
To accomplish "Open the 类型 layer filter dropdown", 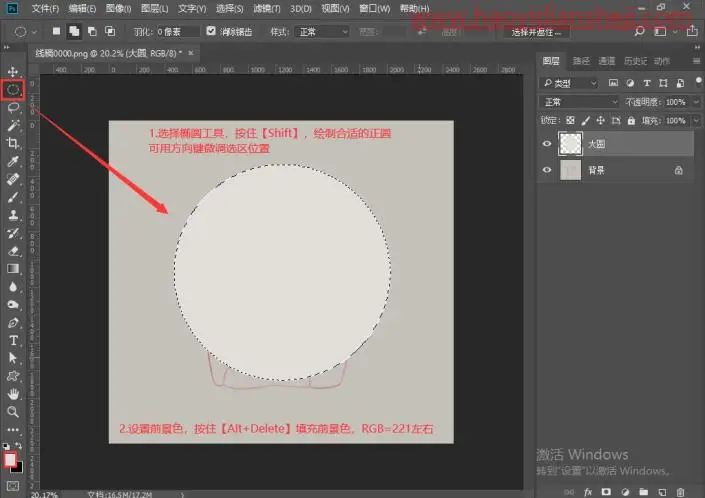I will pyautogui.click(x=569, y=83).
